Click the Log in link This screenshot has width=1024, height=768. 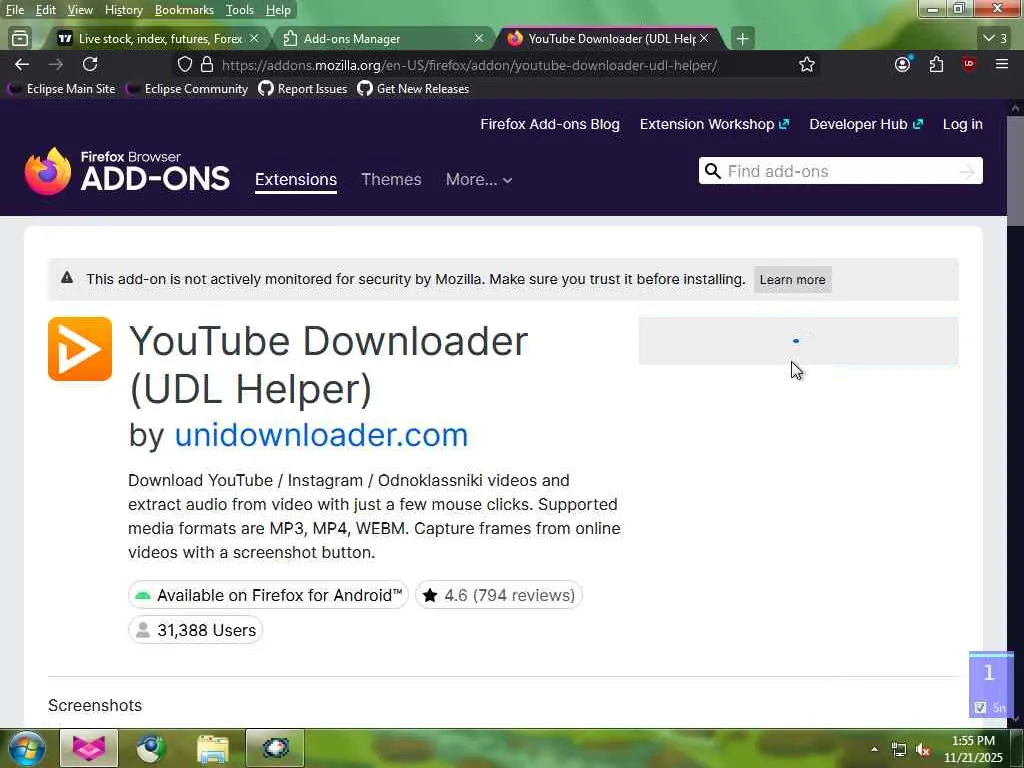963,124
